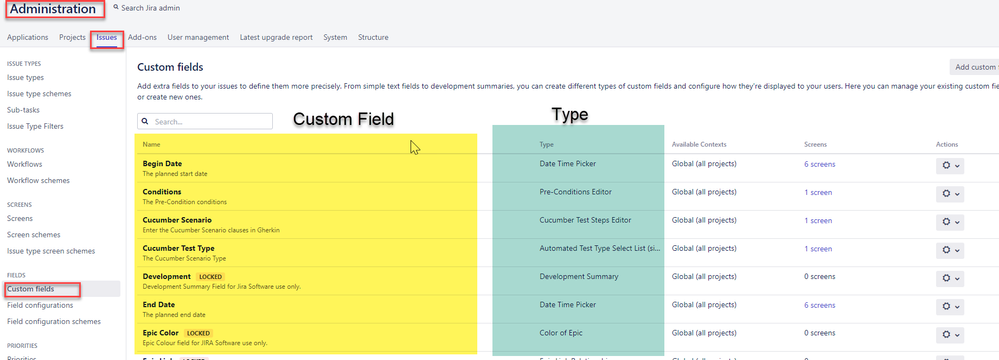Focus the Search Jira admin field
This screenshot has height=360, width=999.
[x=150, y=8]
